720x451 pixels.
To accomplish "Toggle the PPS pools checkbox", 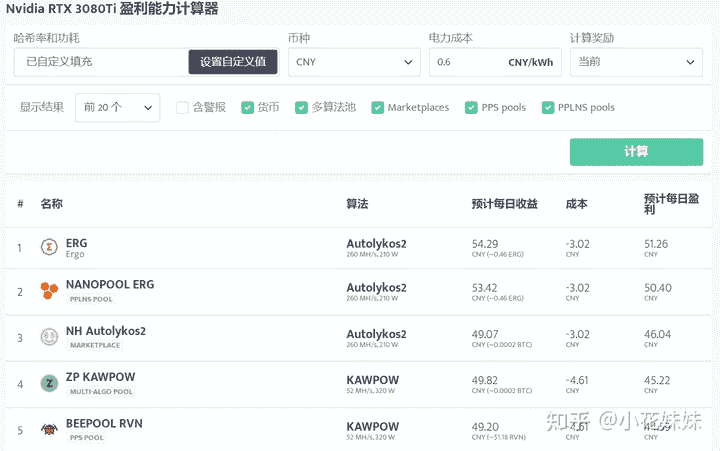I will tap(471, 107).
